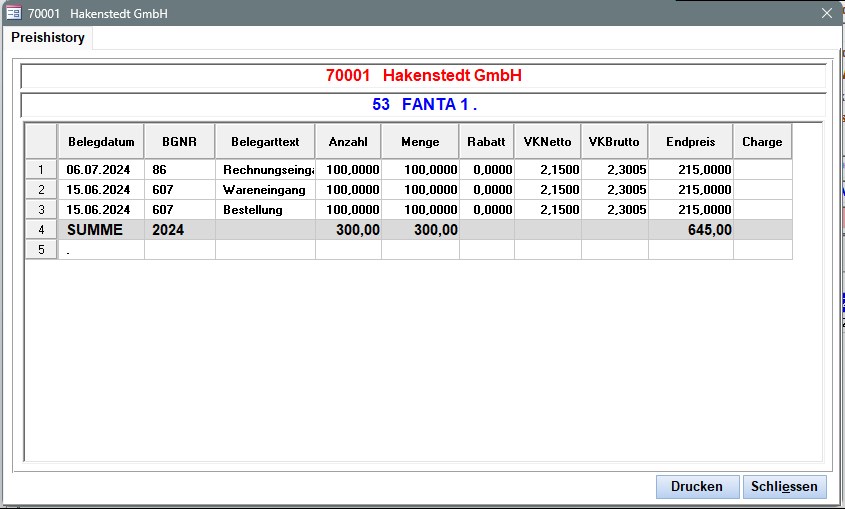845x509 pixels.
Task: Select row 1 via its row header
Action: tap(41, 170)
